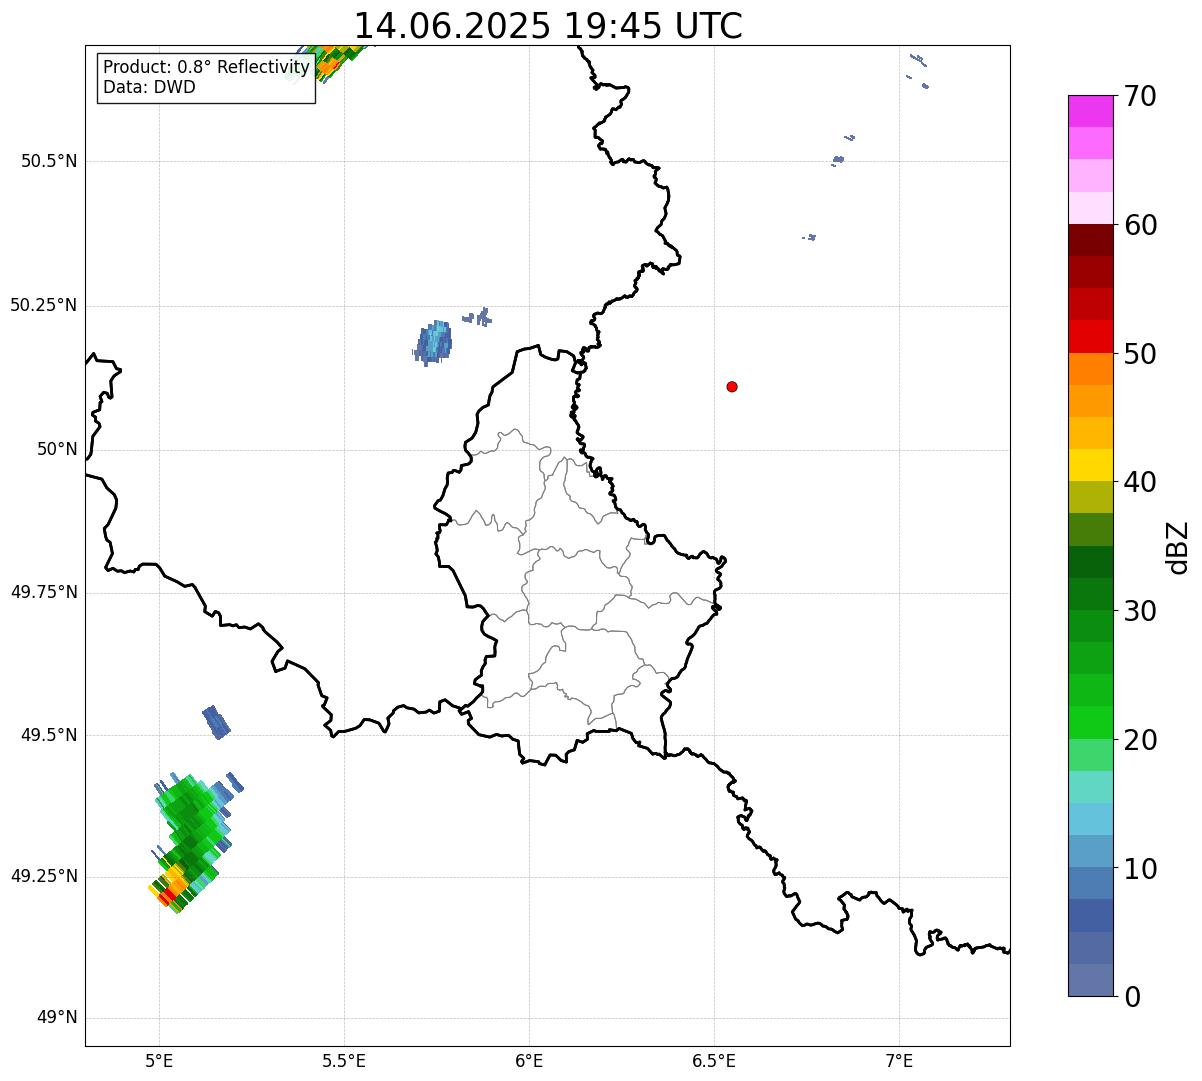This screenshot has width=1202, height=1081.
Task: Click the 50°N latitude label
Action: (57, 449)
